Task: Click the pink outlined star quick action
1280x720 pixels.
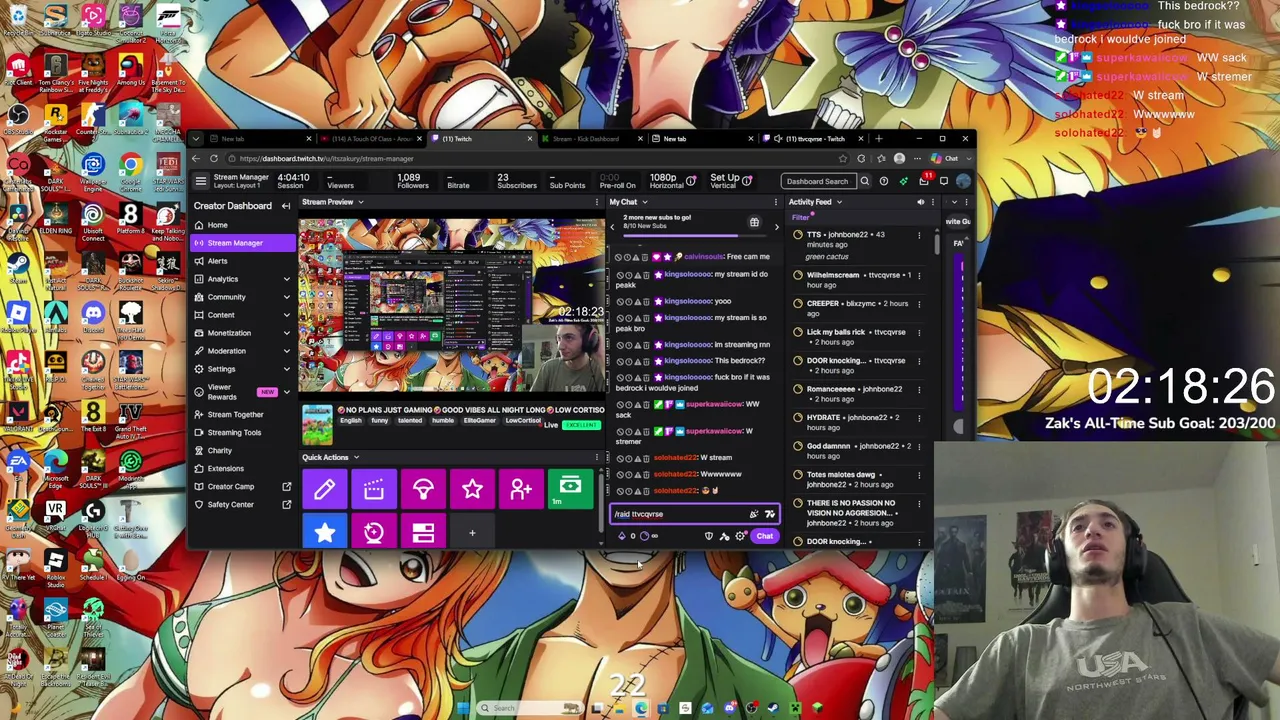Action: (472, 489)
